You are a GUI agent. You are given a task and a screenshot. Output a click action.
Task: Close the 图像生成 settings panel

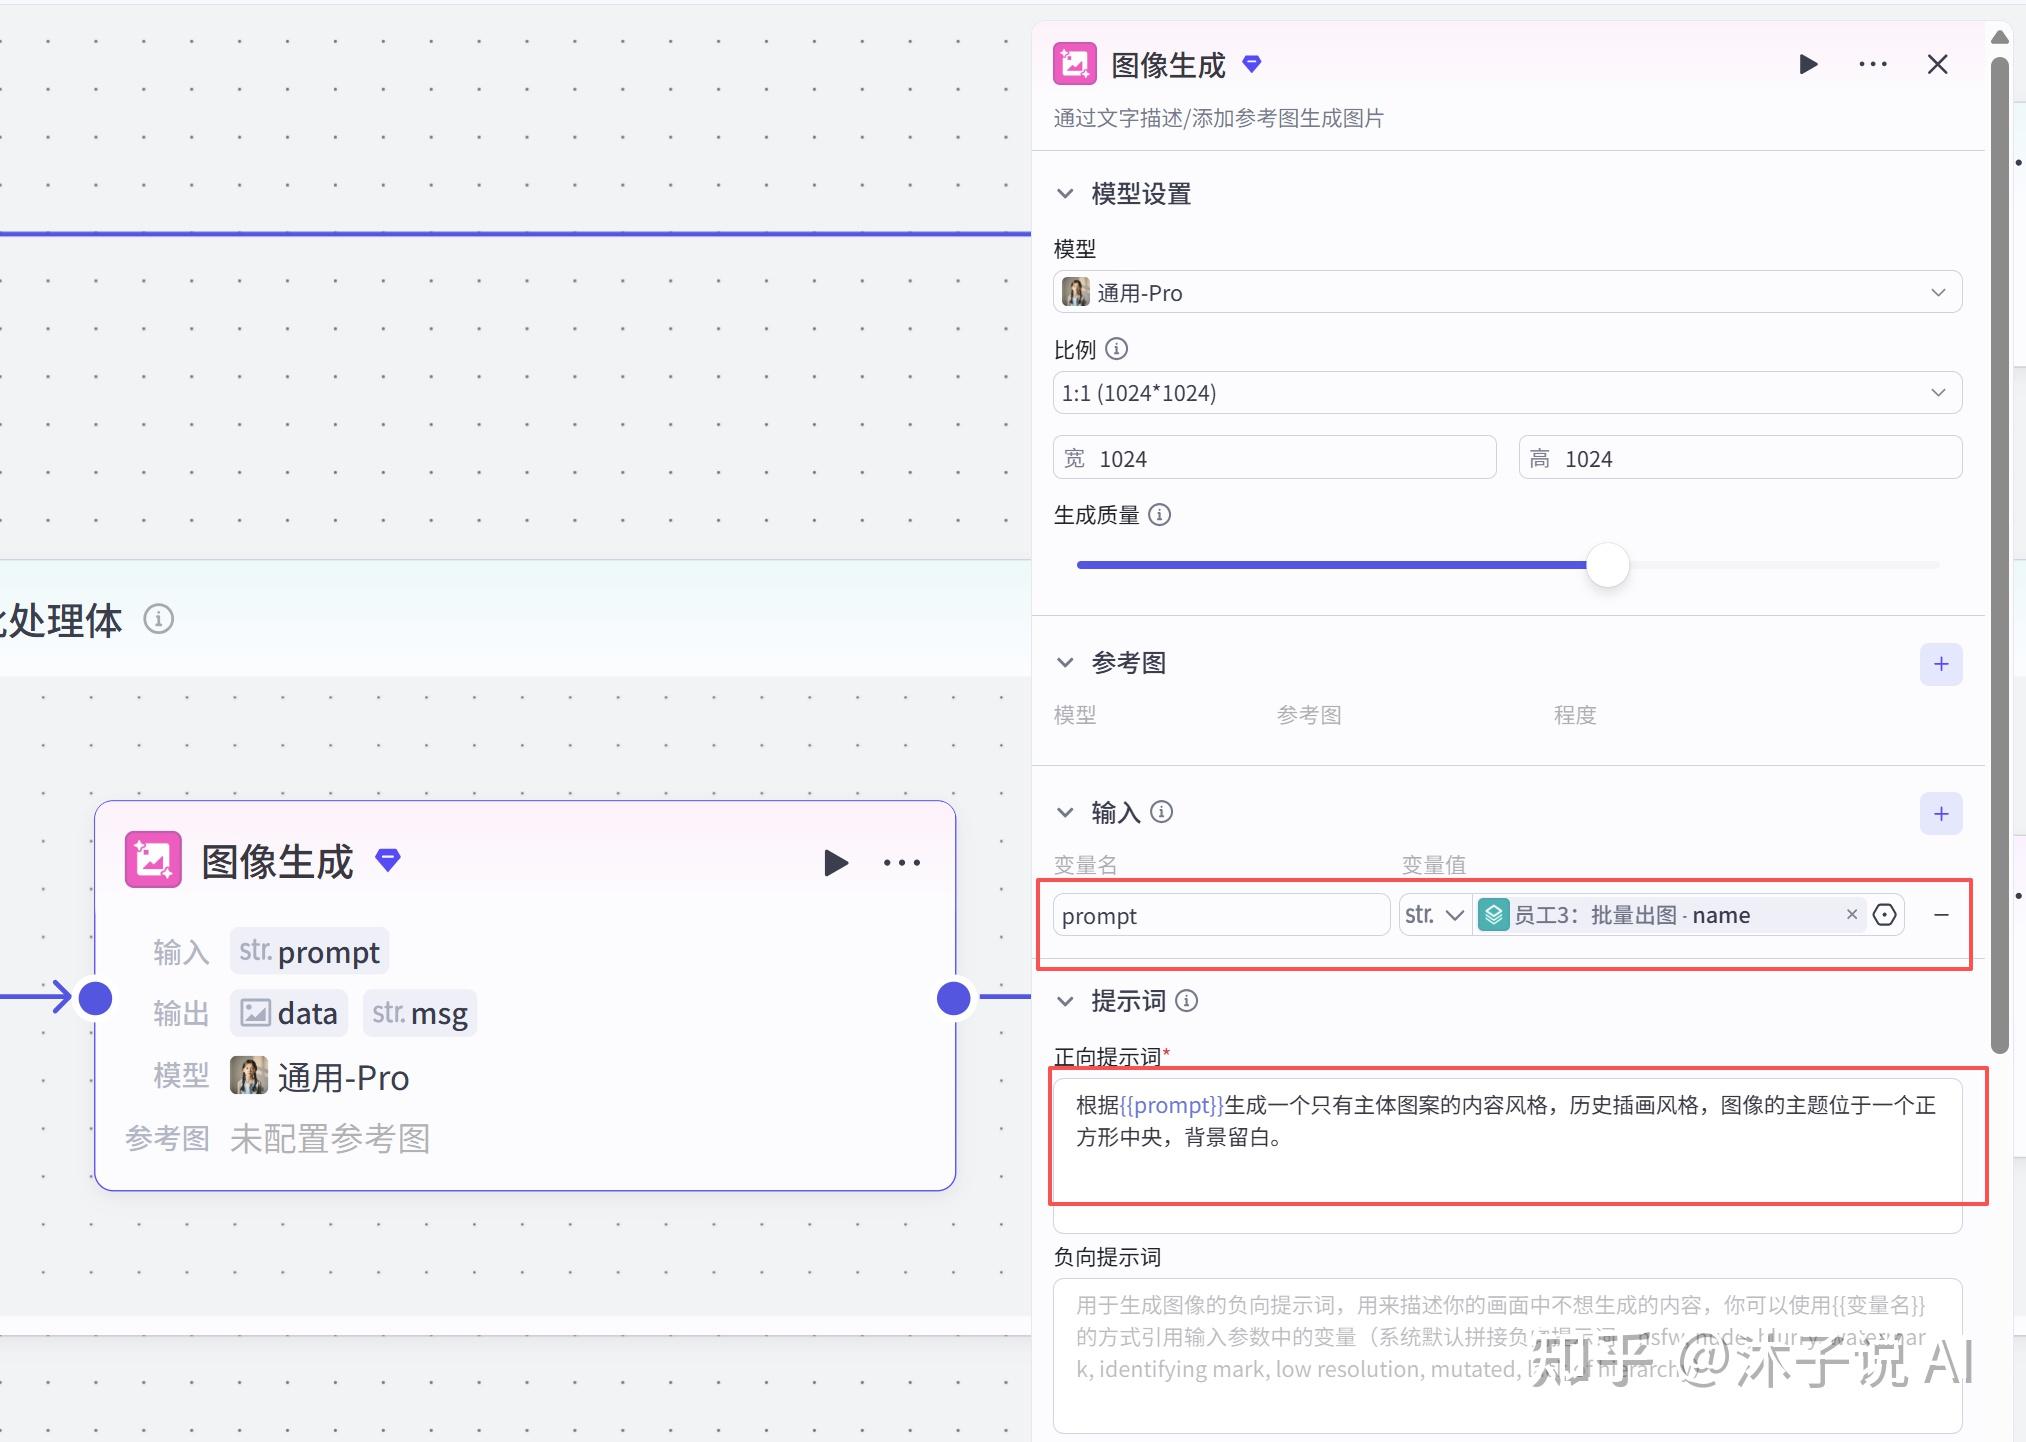pos(1937,65)
